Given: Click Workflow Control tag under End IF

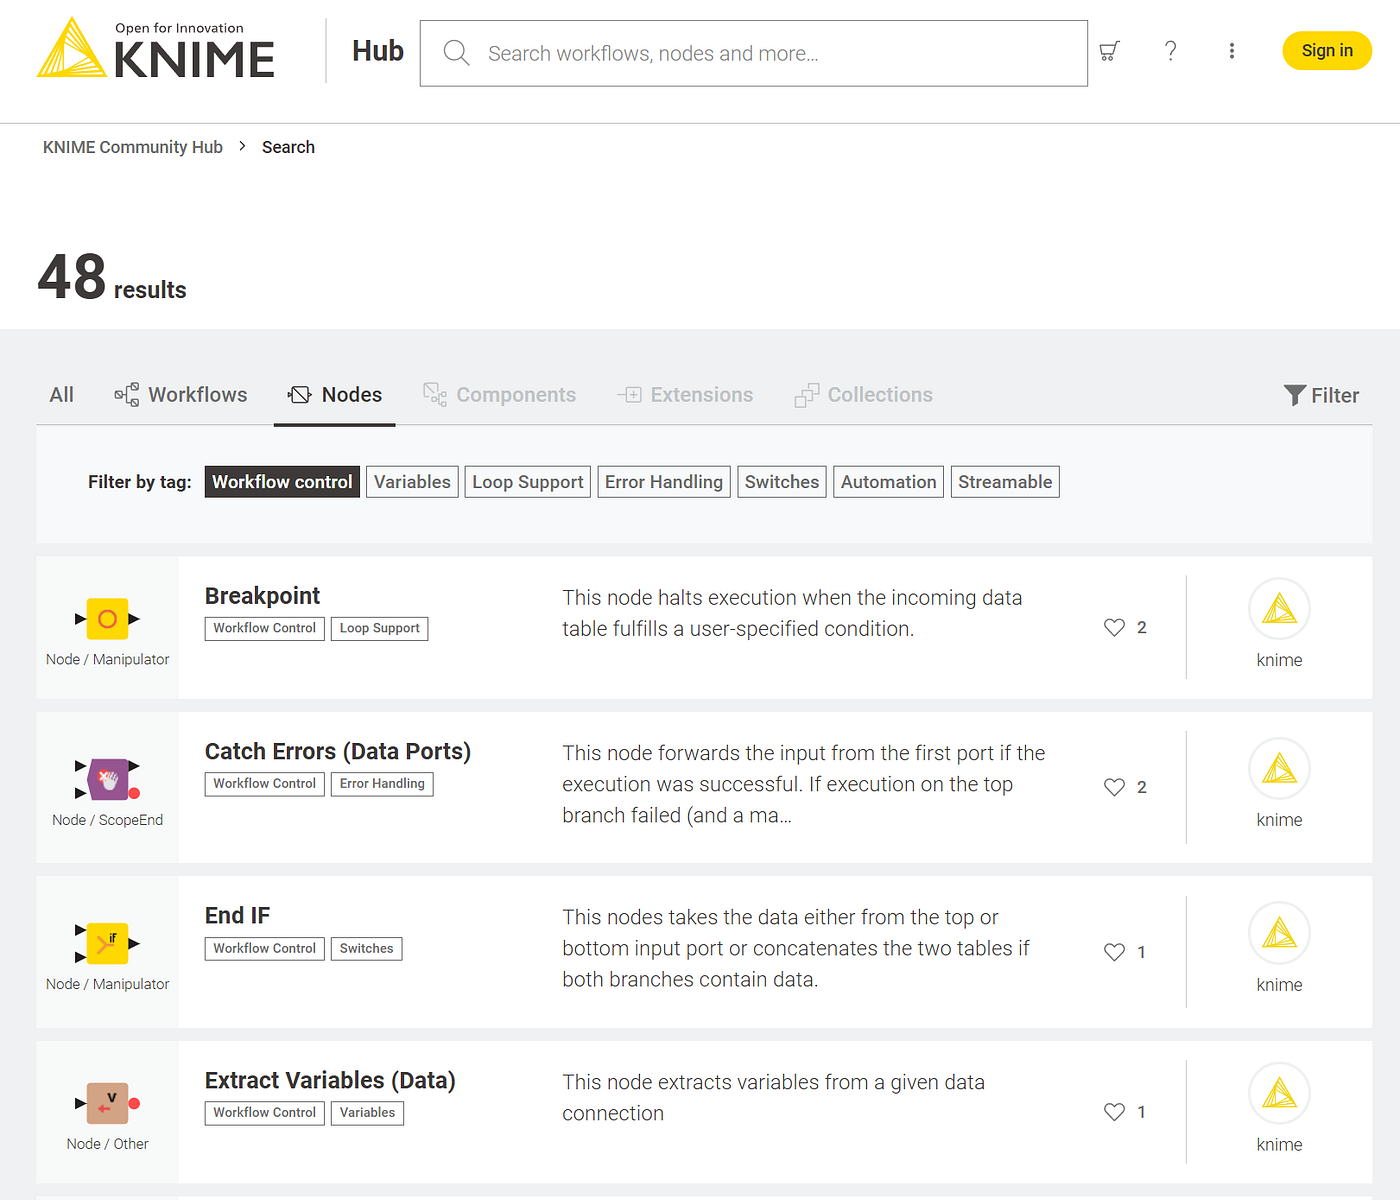Looking at the screenshot, I should 265,949.
